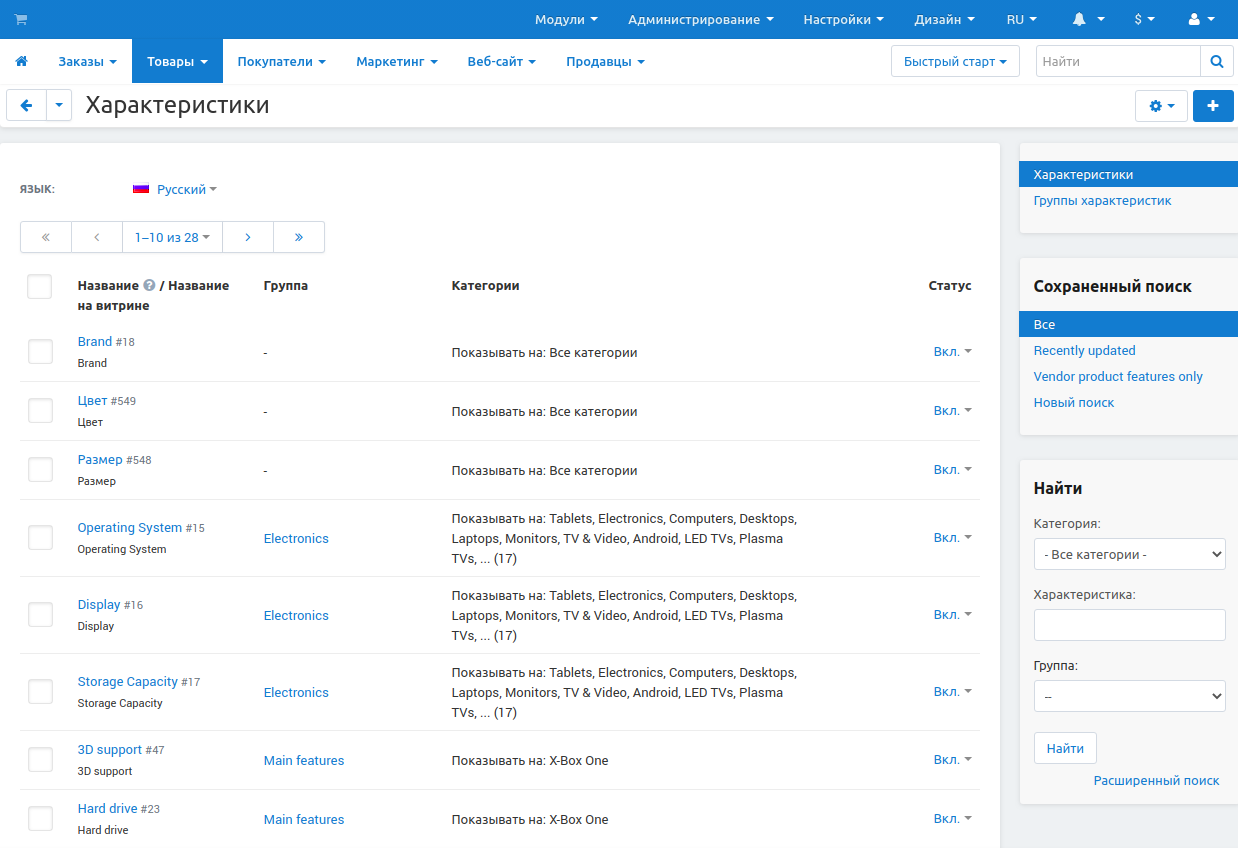Go to the last page of results

coord(298,237)
